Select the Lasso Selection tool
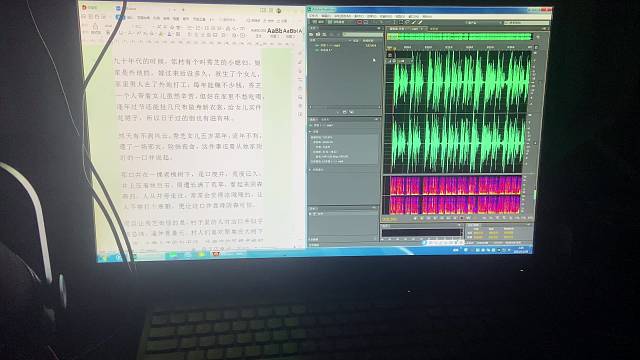The height and width of the screenshot is (360, 640). (x=407, y=22)
